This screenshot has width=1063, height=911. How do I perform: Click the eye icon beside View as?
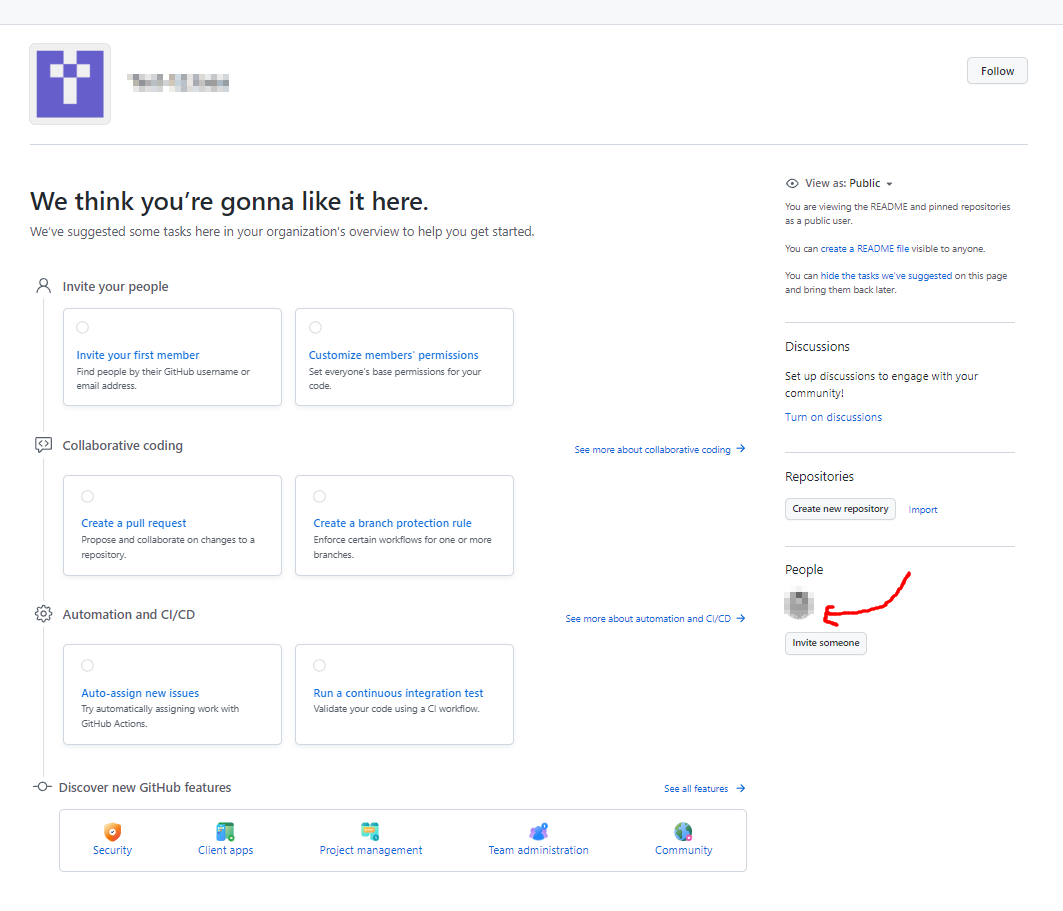(x=791, y=184)
